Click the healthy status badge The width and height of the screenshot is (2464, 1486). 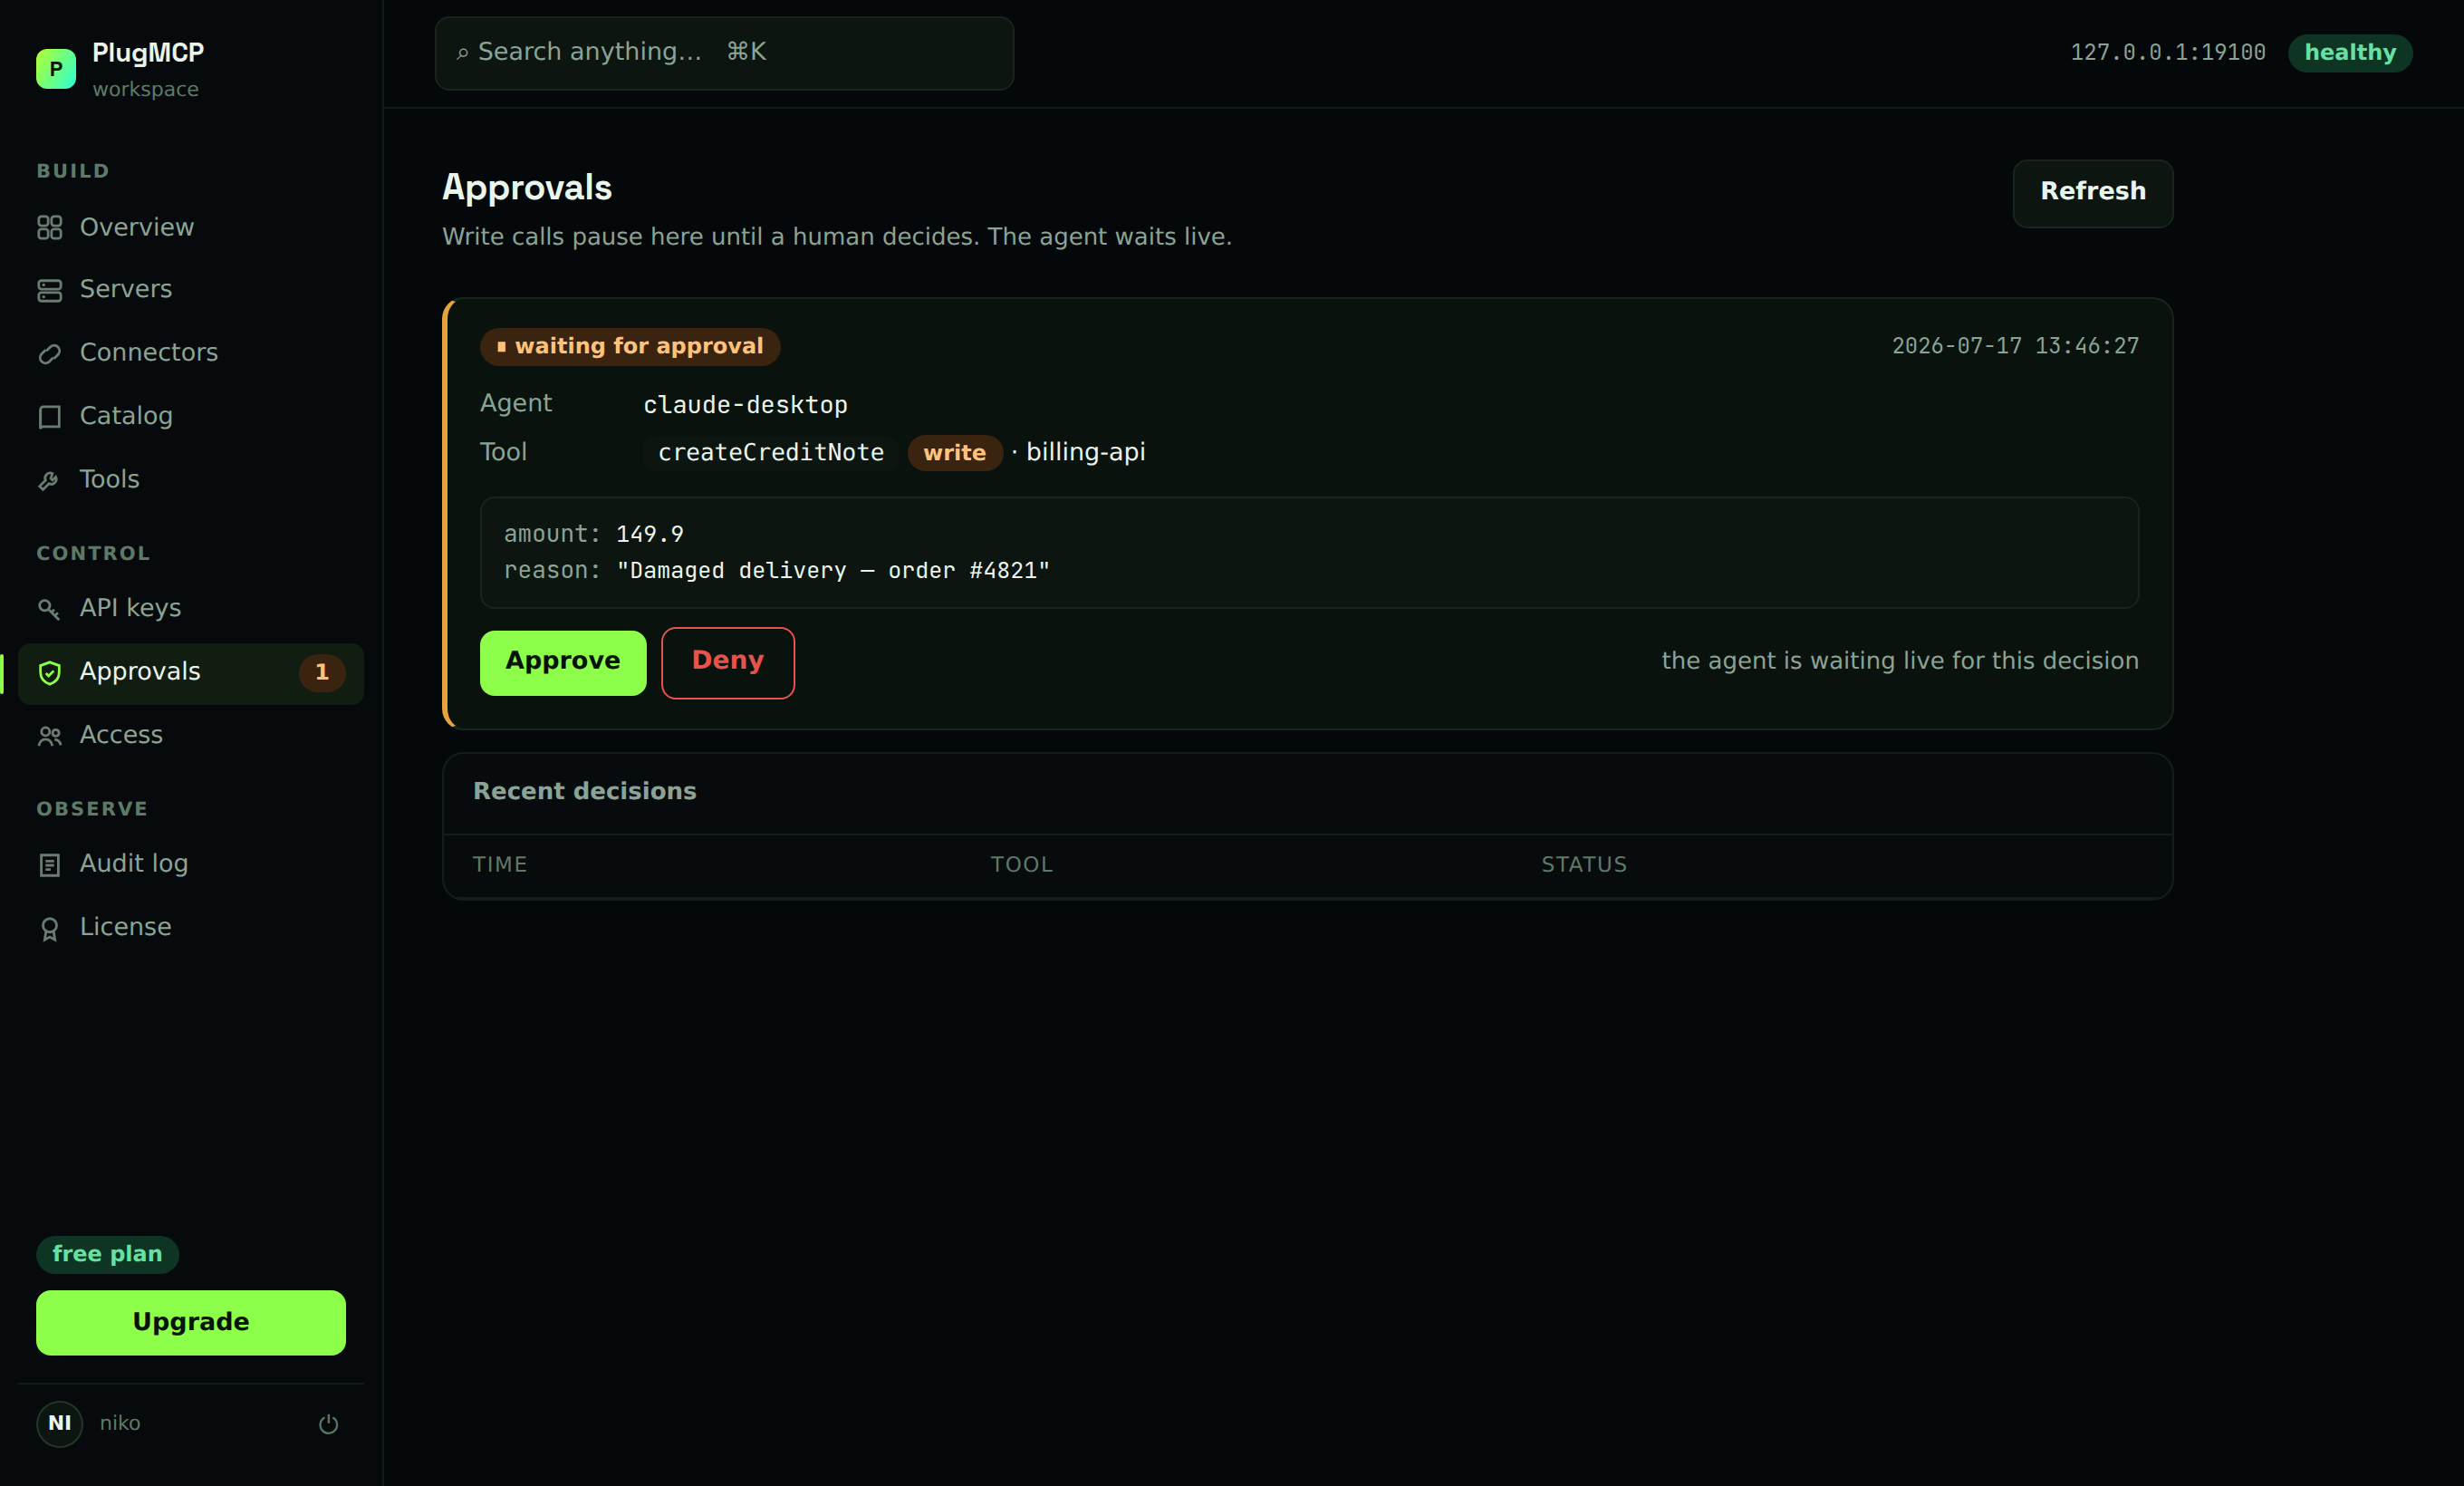(x=2350, y=53)
